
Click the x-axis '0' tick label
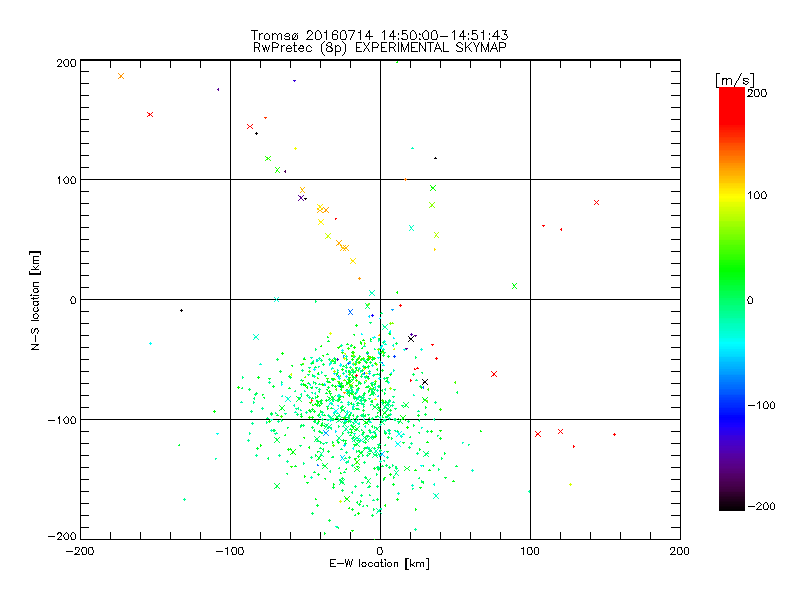click(380, 551)
